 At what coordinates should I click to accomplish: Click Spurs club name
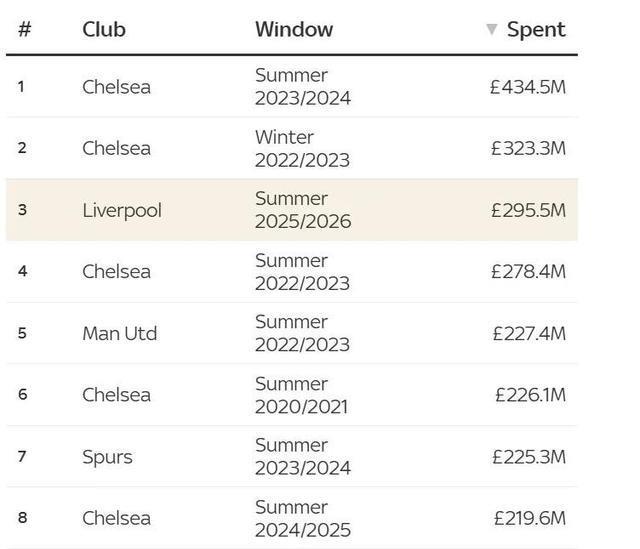pyautogui.click(x=107, y=457)
